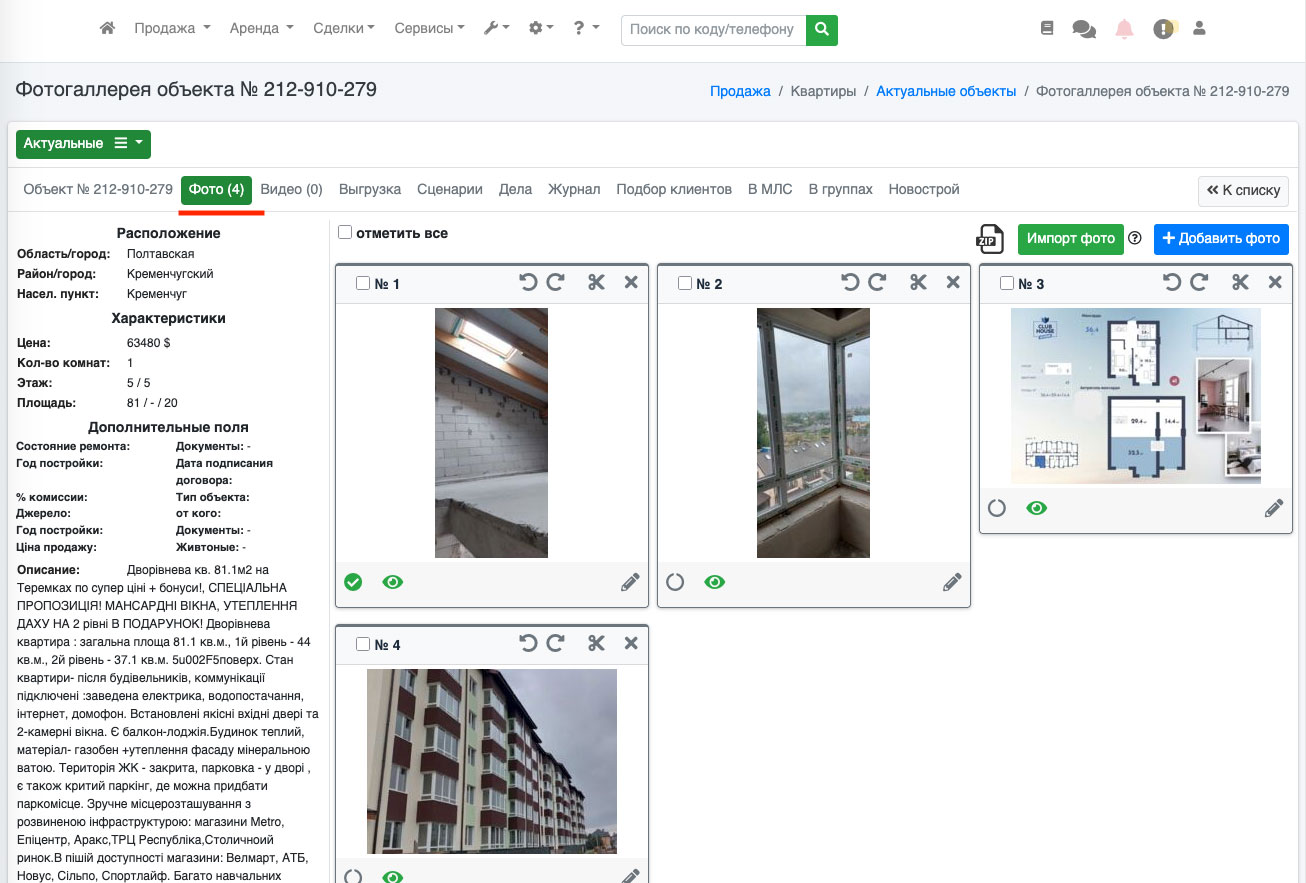Follow the 'Актуальные объекты' breadcrumb link
The image size is (1306, 883).
[946, 91]
